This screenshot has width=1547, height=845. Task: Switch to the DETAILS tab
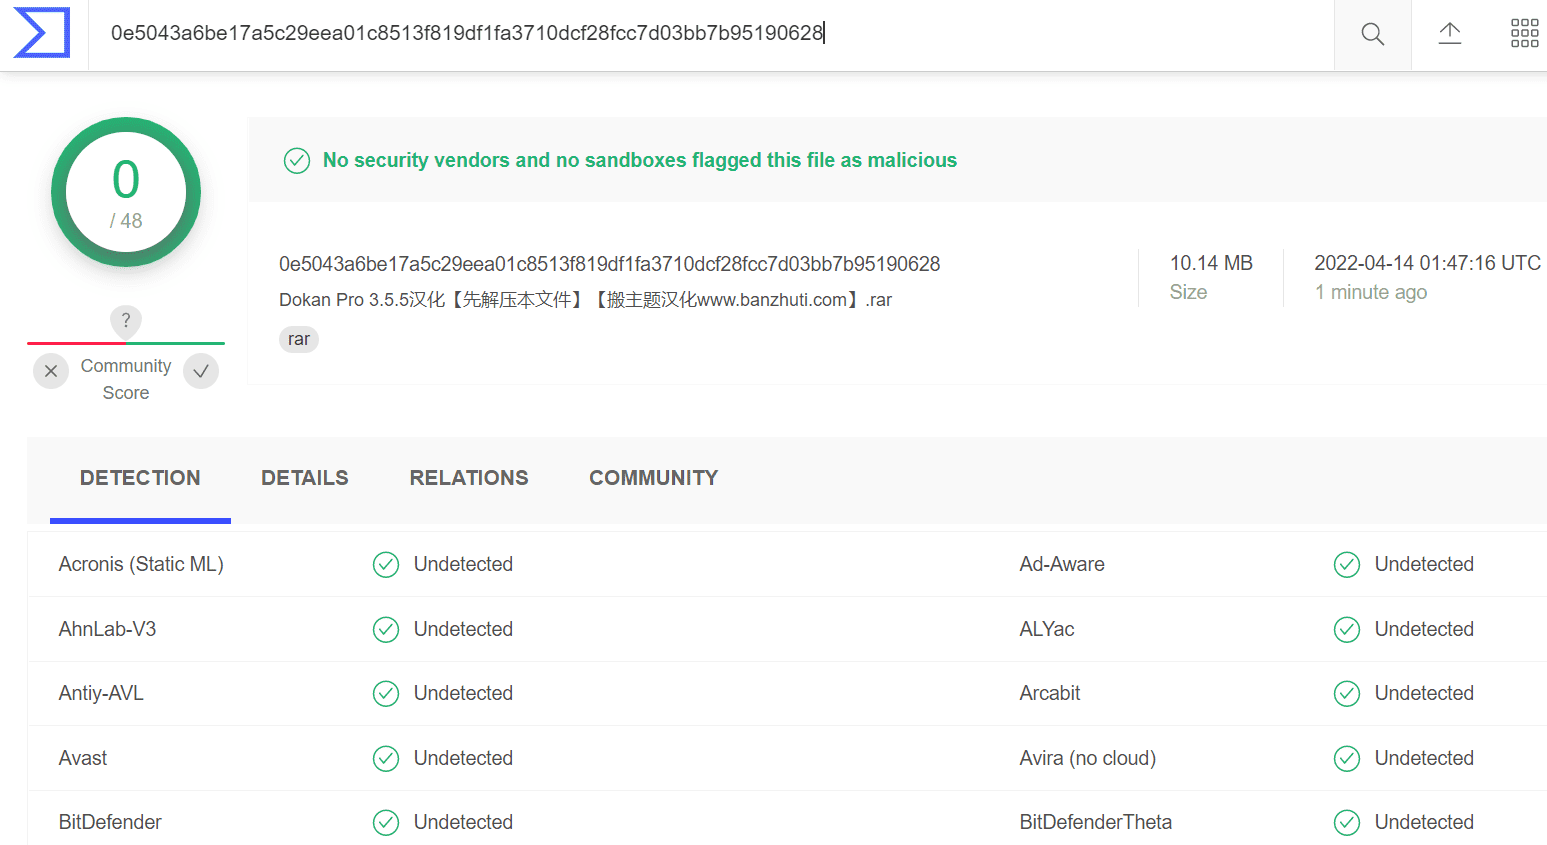click(x=305, y=478)
